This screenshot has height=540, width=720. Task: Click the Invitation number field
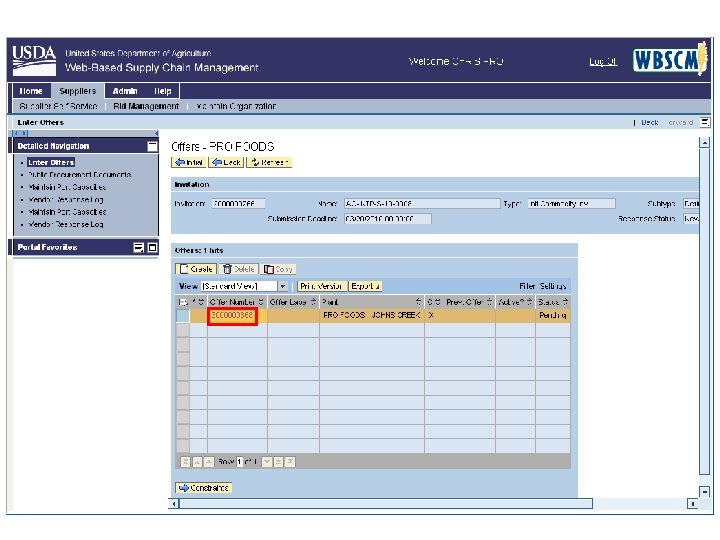pos(238,203)
